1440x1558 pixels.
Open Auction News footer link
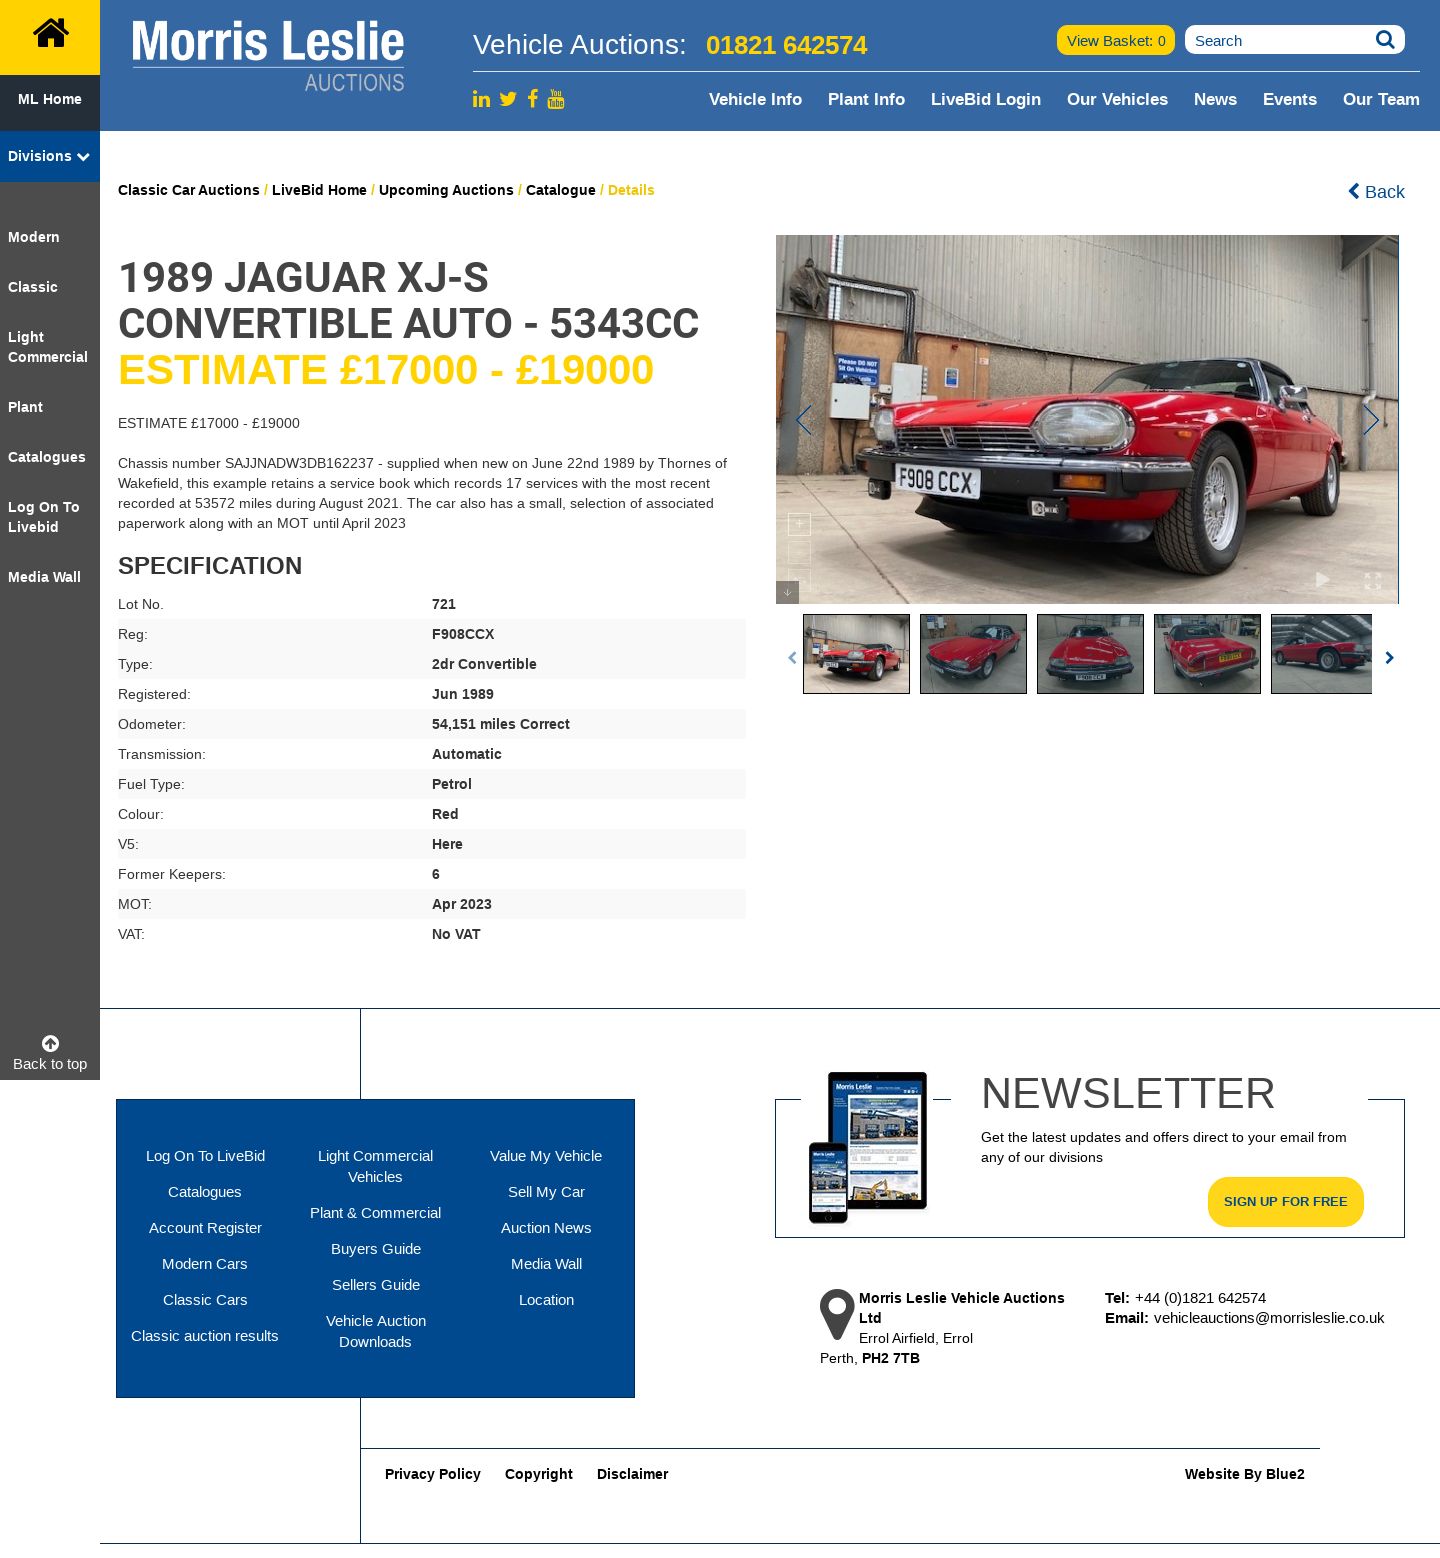(x=546, y=1228)
